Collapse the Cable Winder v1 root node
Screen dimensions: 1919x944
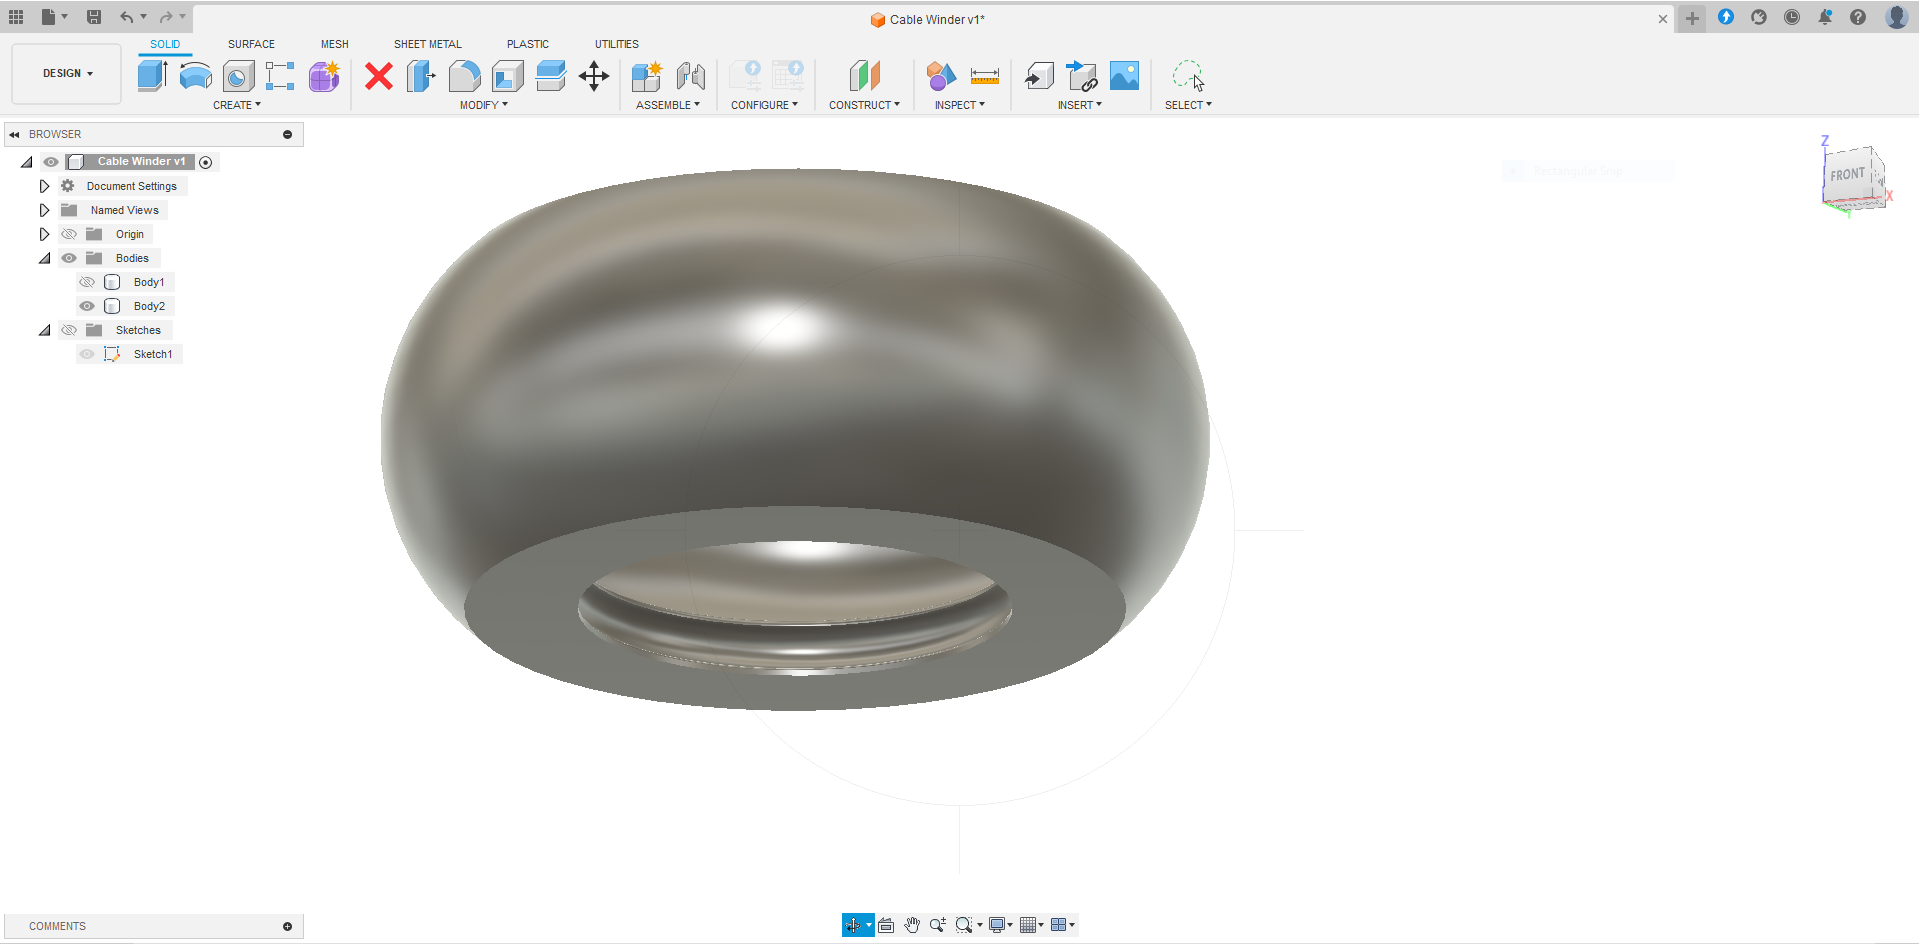click(27, 162)
